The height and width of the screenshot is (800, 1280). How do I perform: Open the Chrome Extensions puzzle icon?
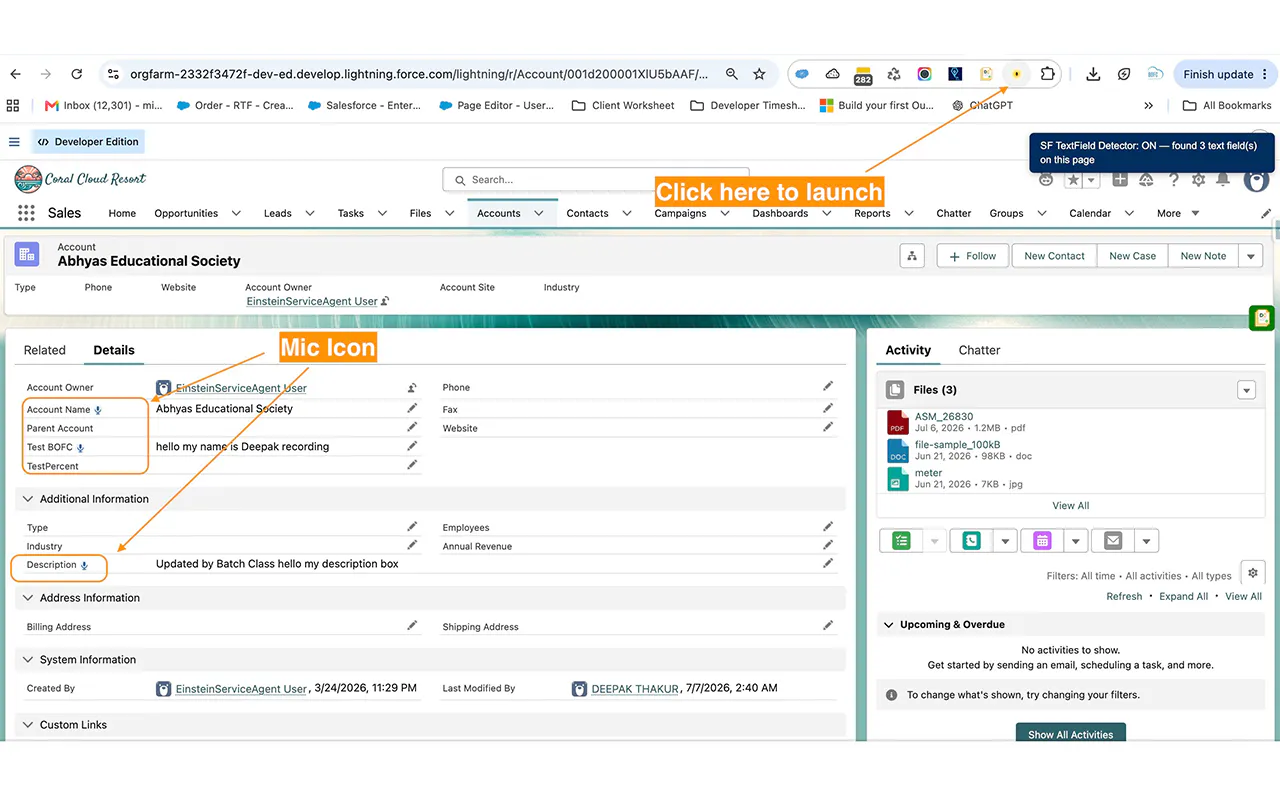1047,74
